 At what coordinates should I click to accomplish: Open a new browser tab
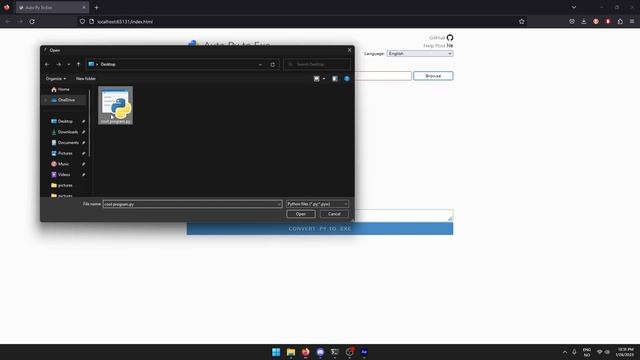96,7
